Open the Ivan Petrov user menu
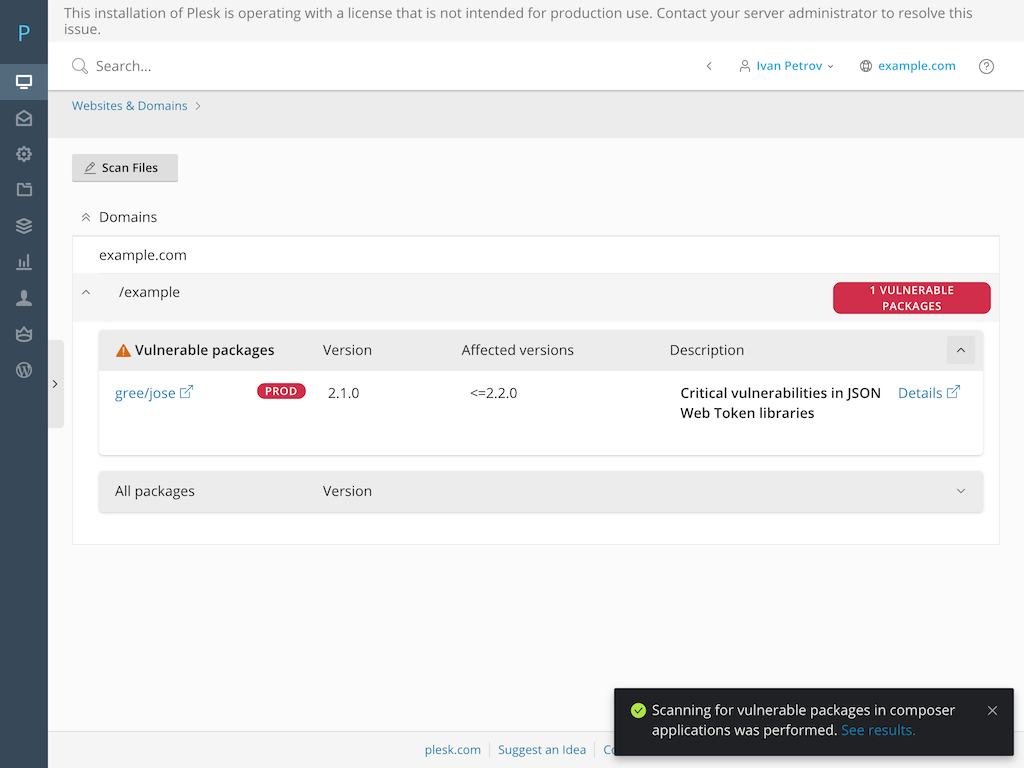1024x768 pixels. click(787, 66)
